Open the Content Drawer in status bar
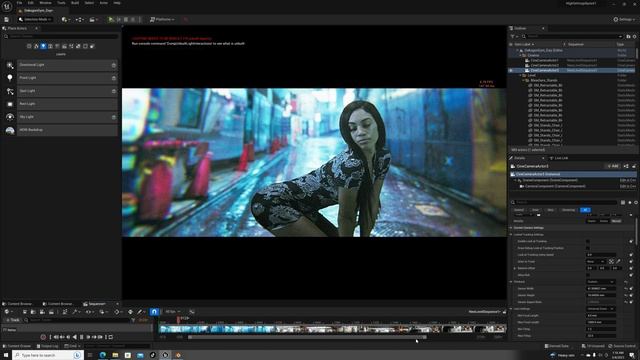640x360 pixels. (17, 346)
